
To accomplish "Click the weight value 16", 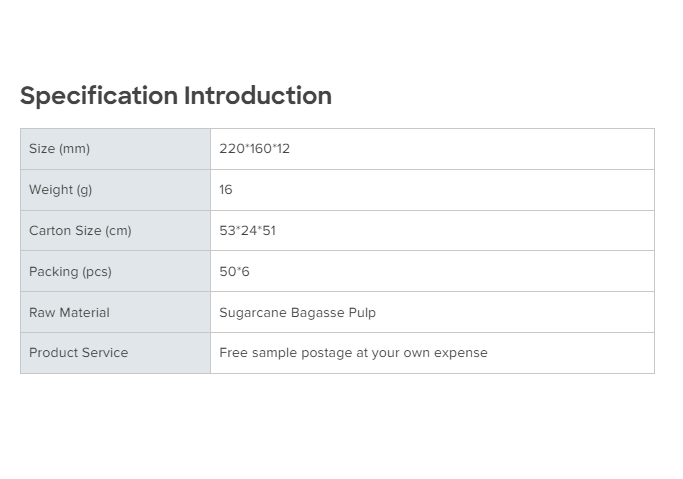I will click(x=226, y=190).
